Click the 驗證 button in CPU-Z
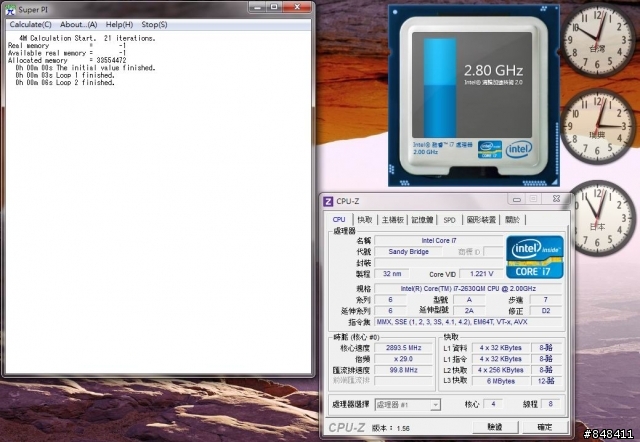This screenshot has width=640, height=442. coord(495,427)
